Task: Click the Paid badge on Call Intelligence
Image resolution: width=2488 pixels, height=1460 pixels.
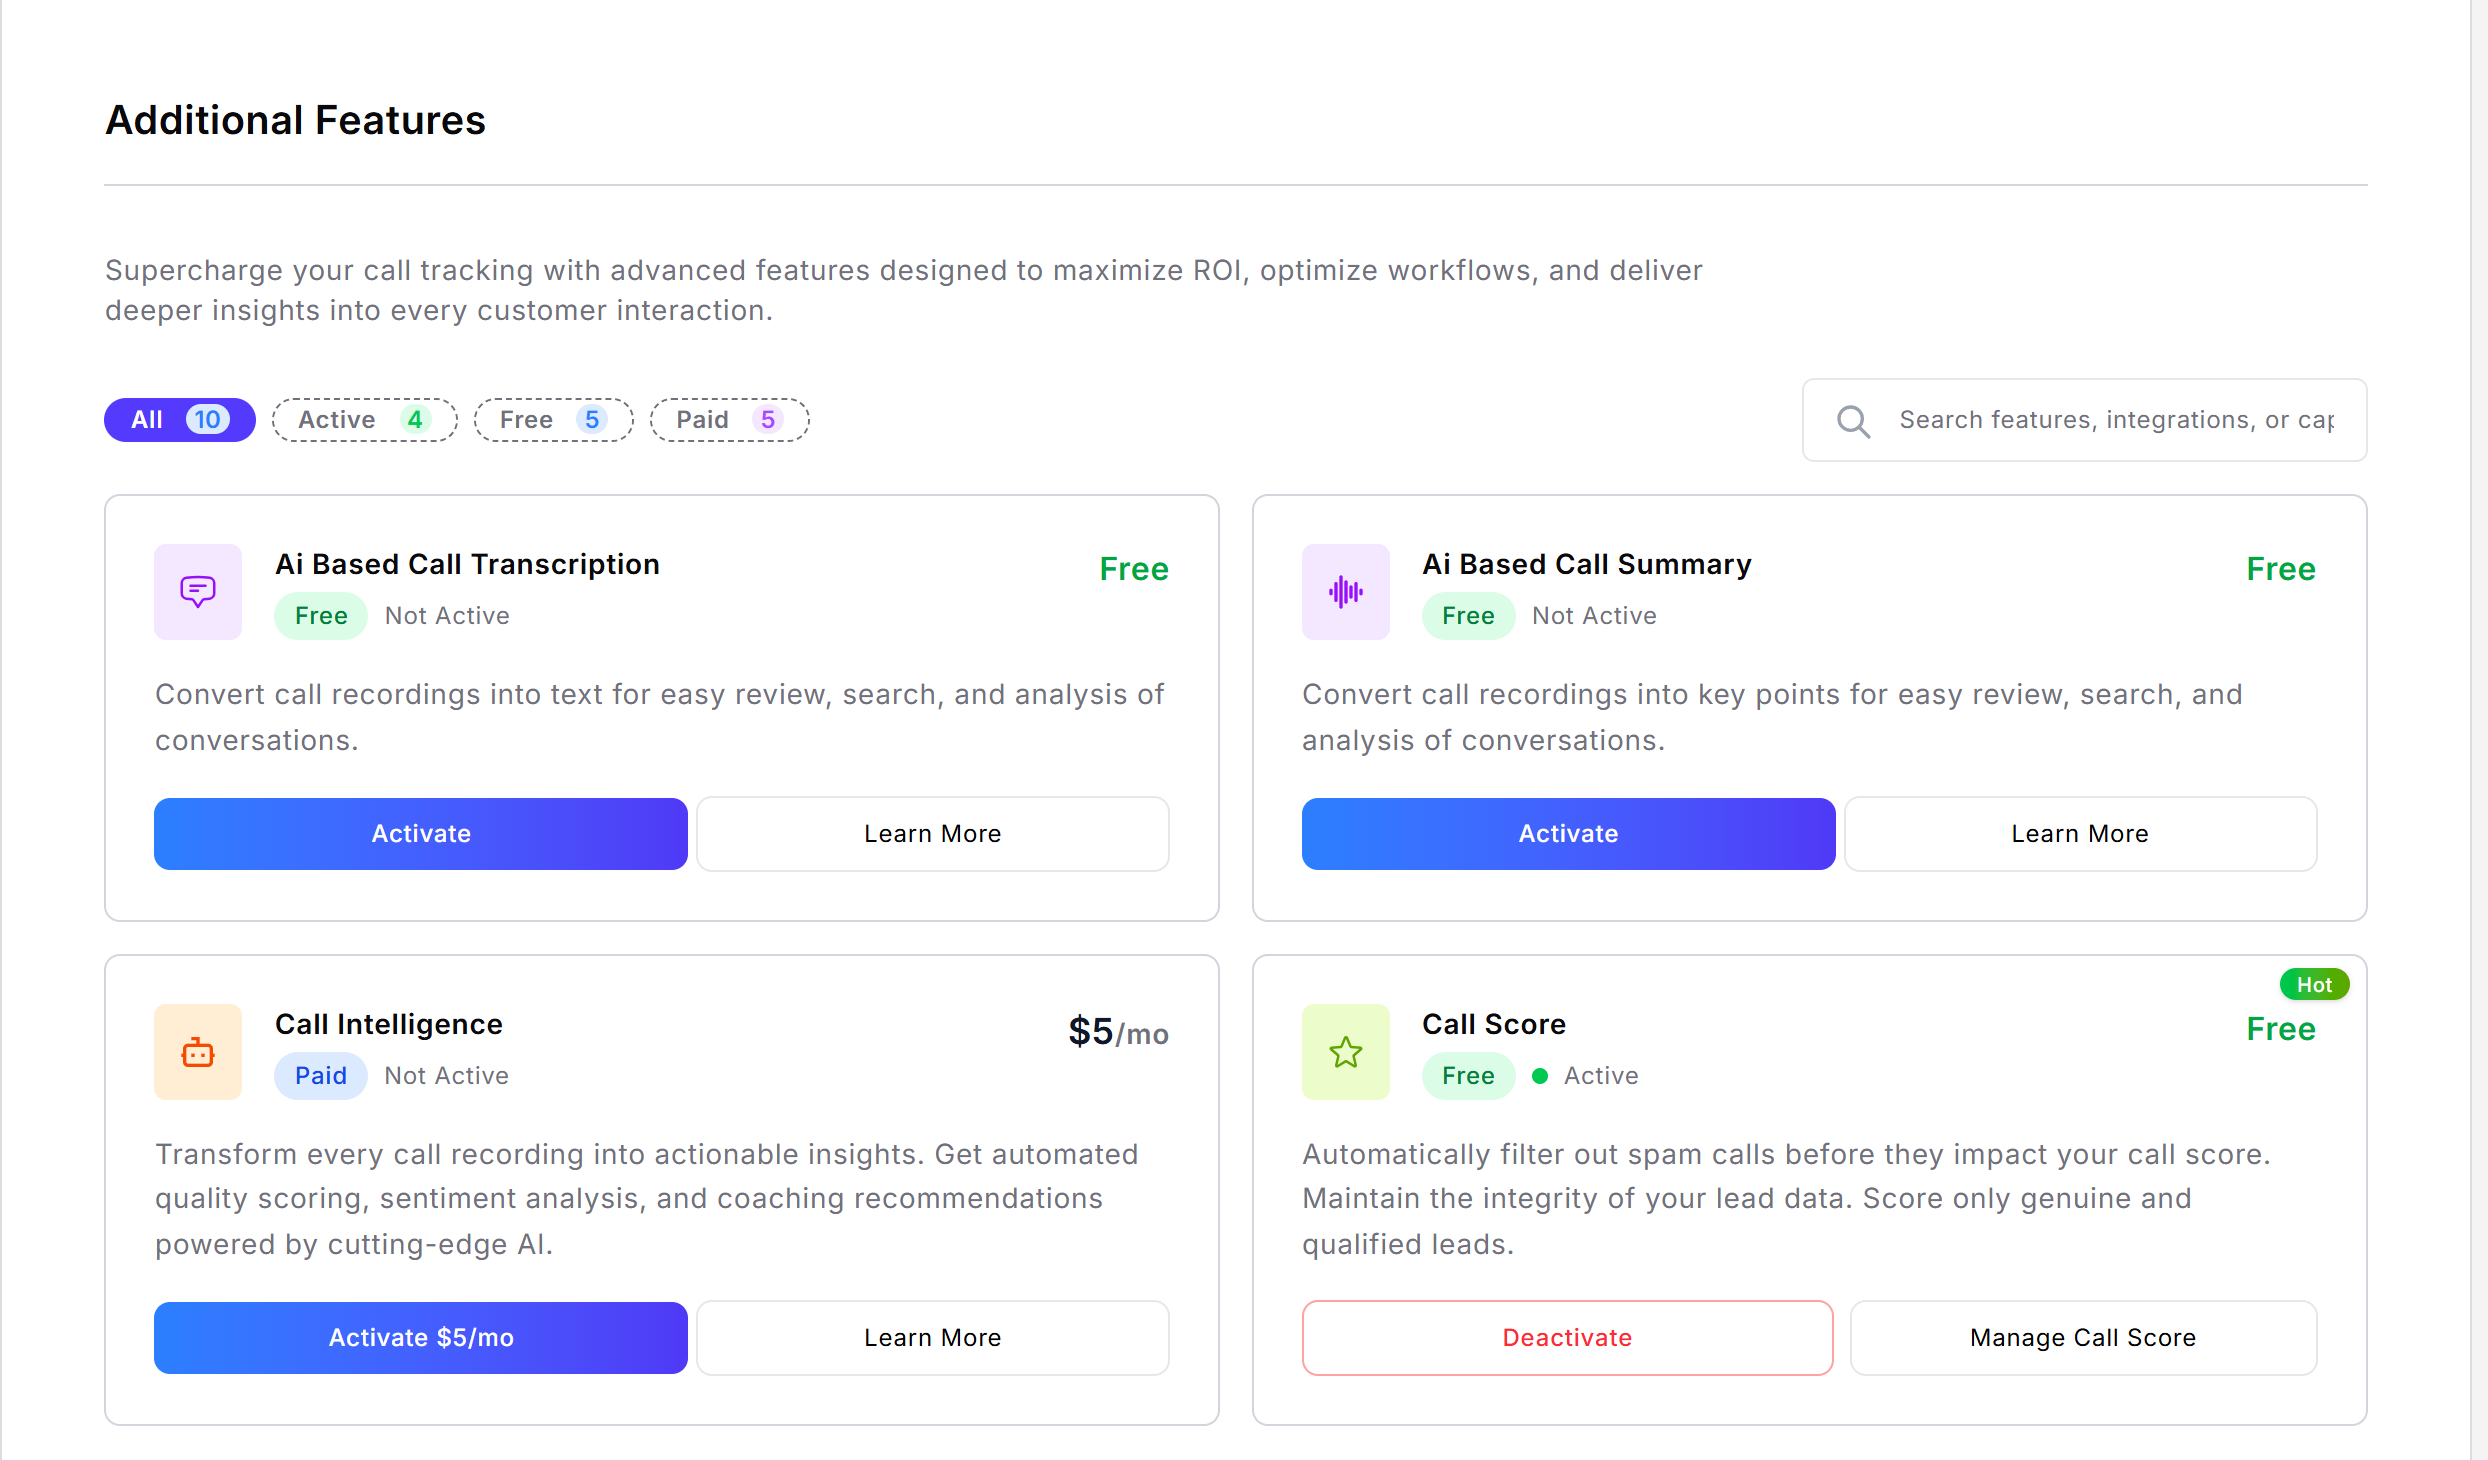Action: click(320, 1075)
